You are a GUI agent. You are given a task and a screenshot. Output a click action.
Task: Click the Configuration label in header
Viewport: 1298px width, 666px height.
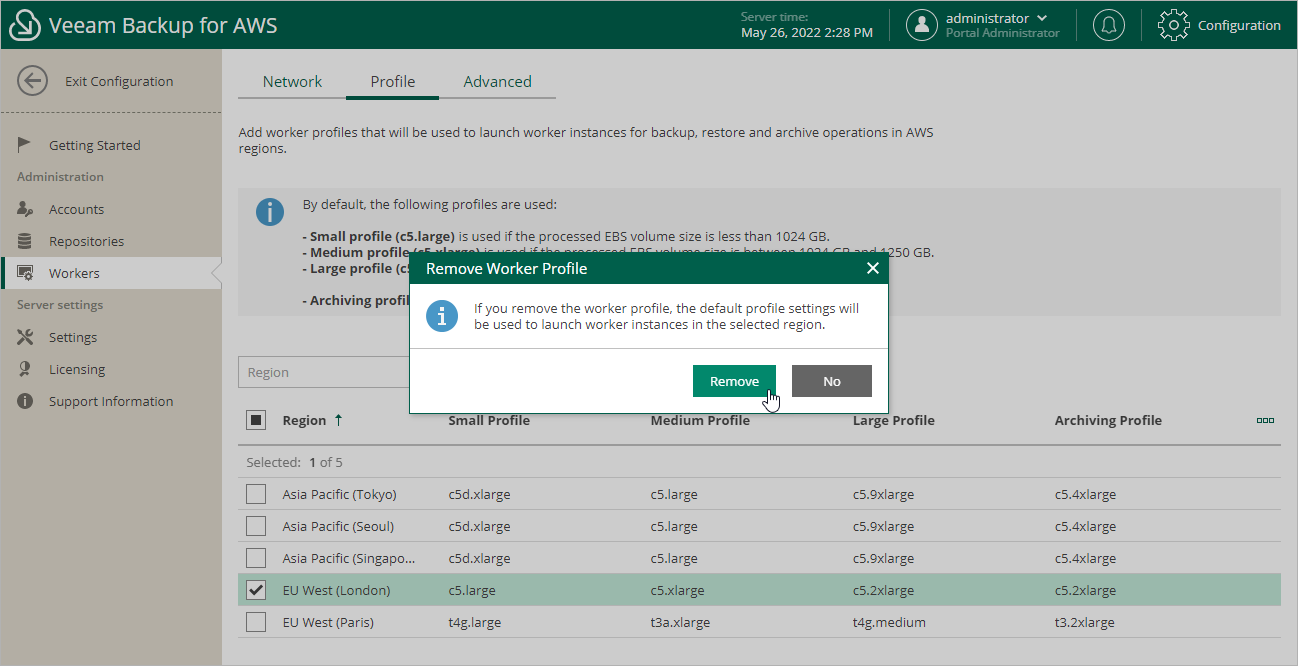1239,26
